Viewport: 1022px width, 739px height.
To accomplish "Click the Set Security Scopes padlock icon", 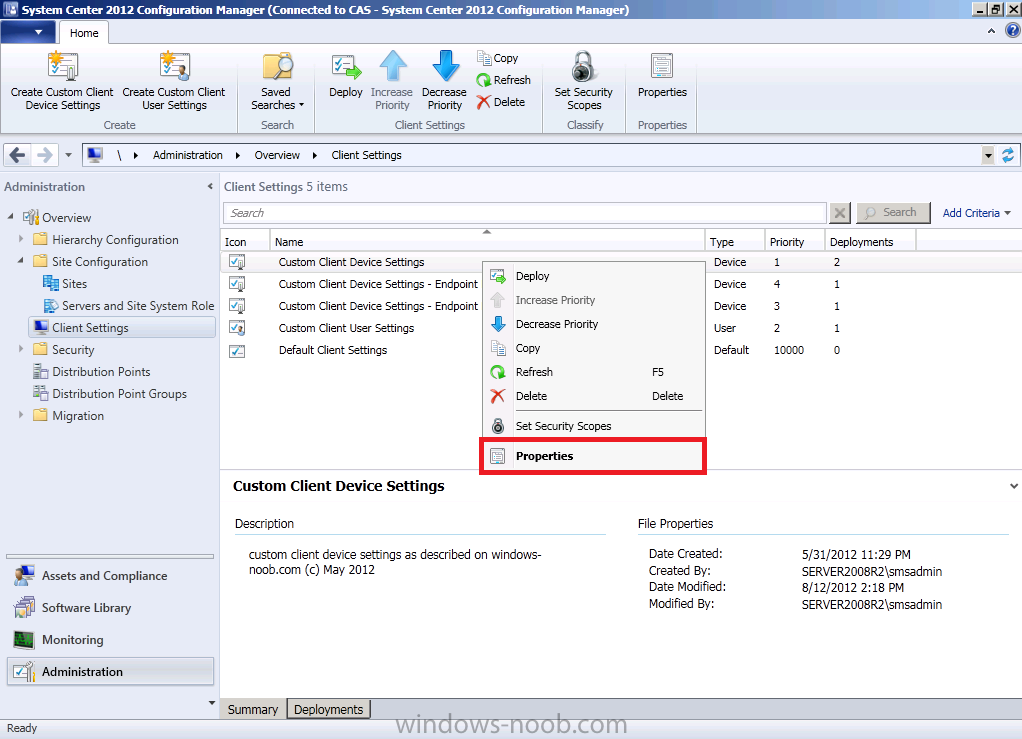I will [583, 66].
